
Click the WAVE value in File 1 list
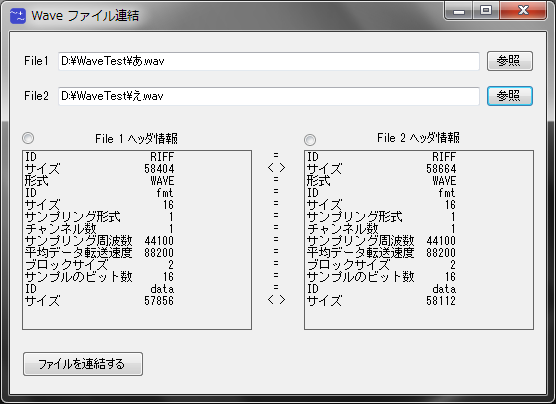162,181
